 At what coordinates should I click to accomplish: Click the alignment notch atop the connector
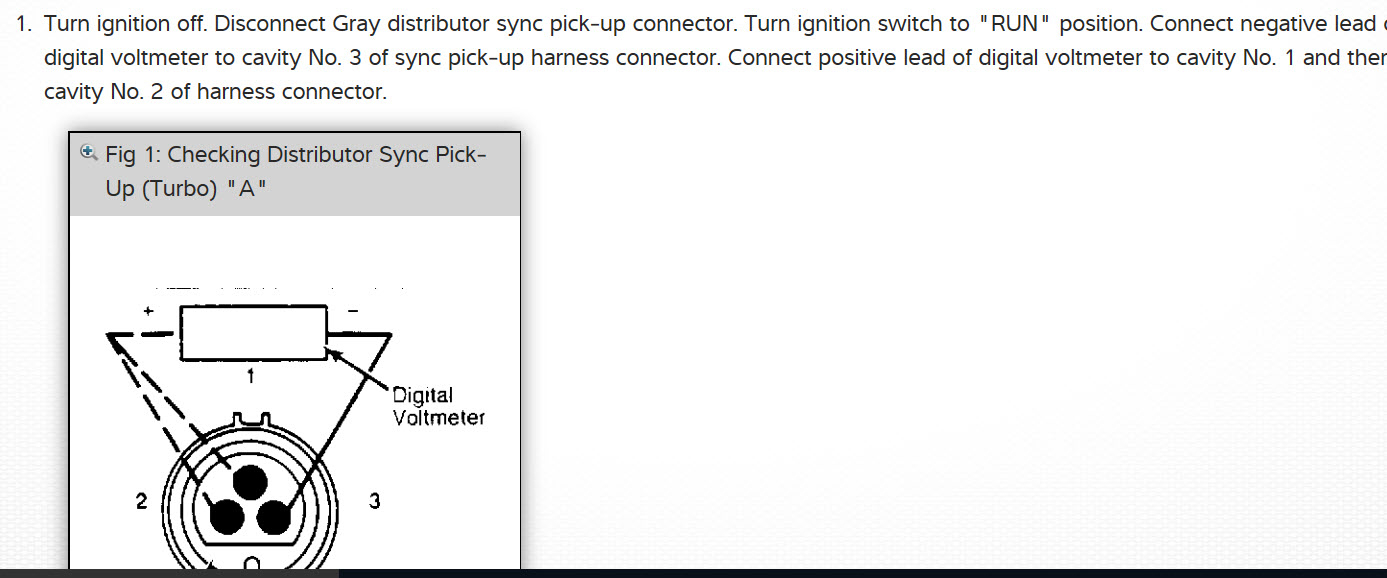click(x=251, y=420)
